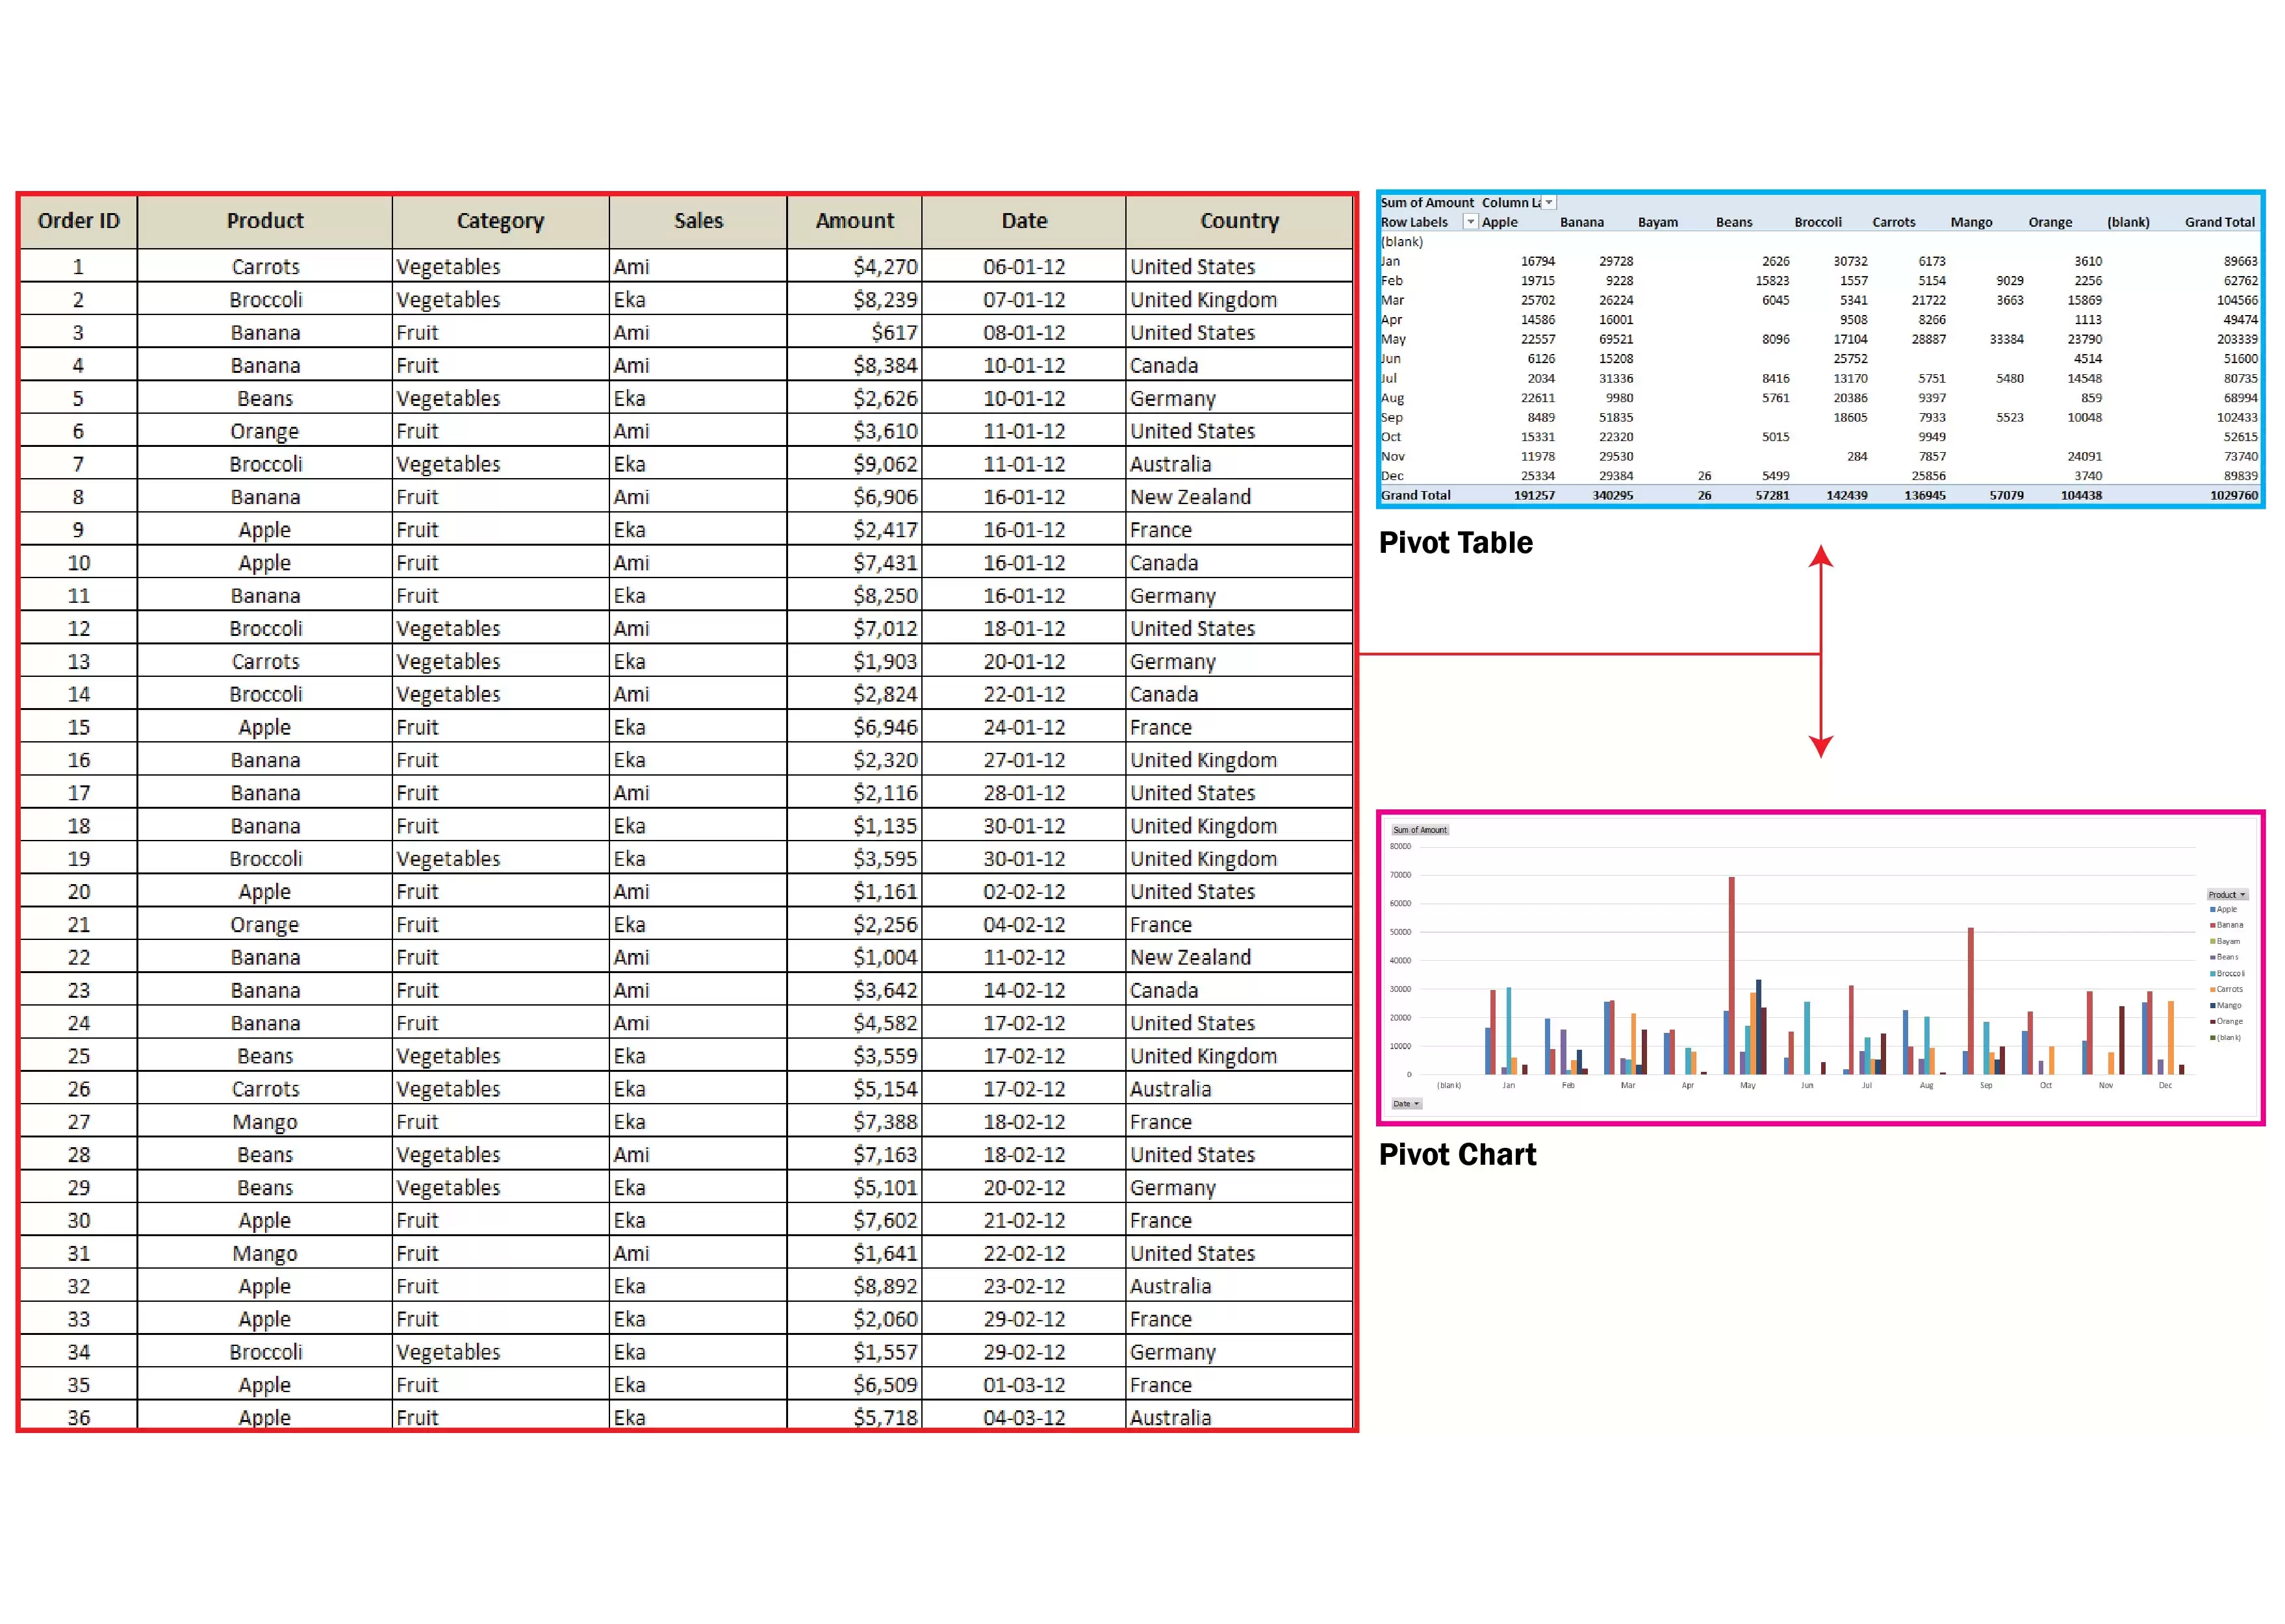Click the pivot value 203339
This screenshot has width=2285, height=1624.
coord(2236,339)
